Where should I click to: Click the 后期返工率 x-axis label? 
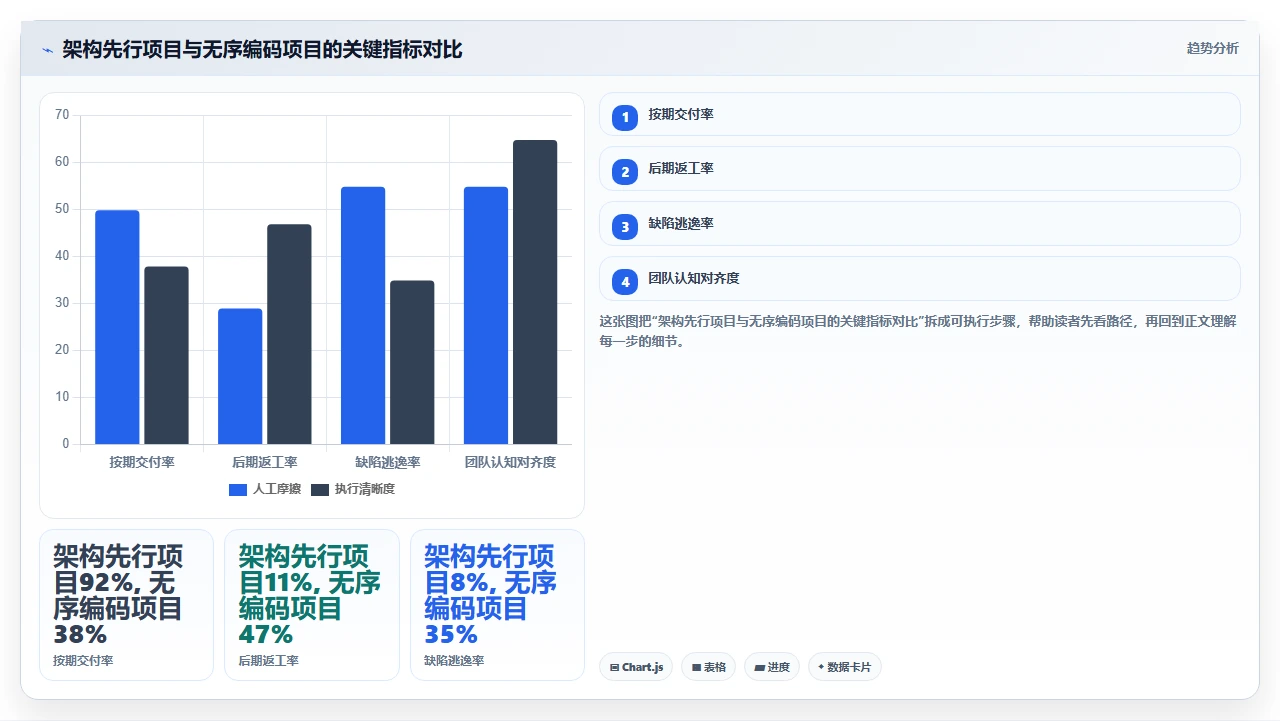(265, 462)
